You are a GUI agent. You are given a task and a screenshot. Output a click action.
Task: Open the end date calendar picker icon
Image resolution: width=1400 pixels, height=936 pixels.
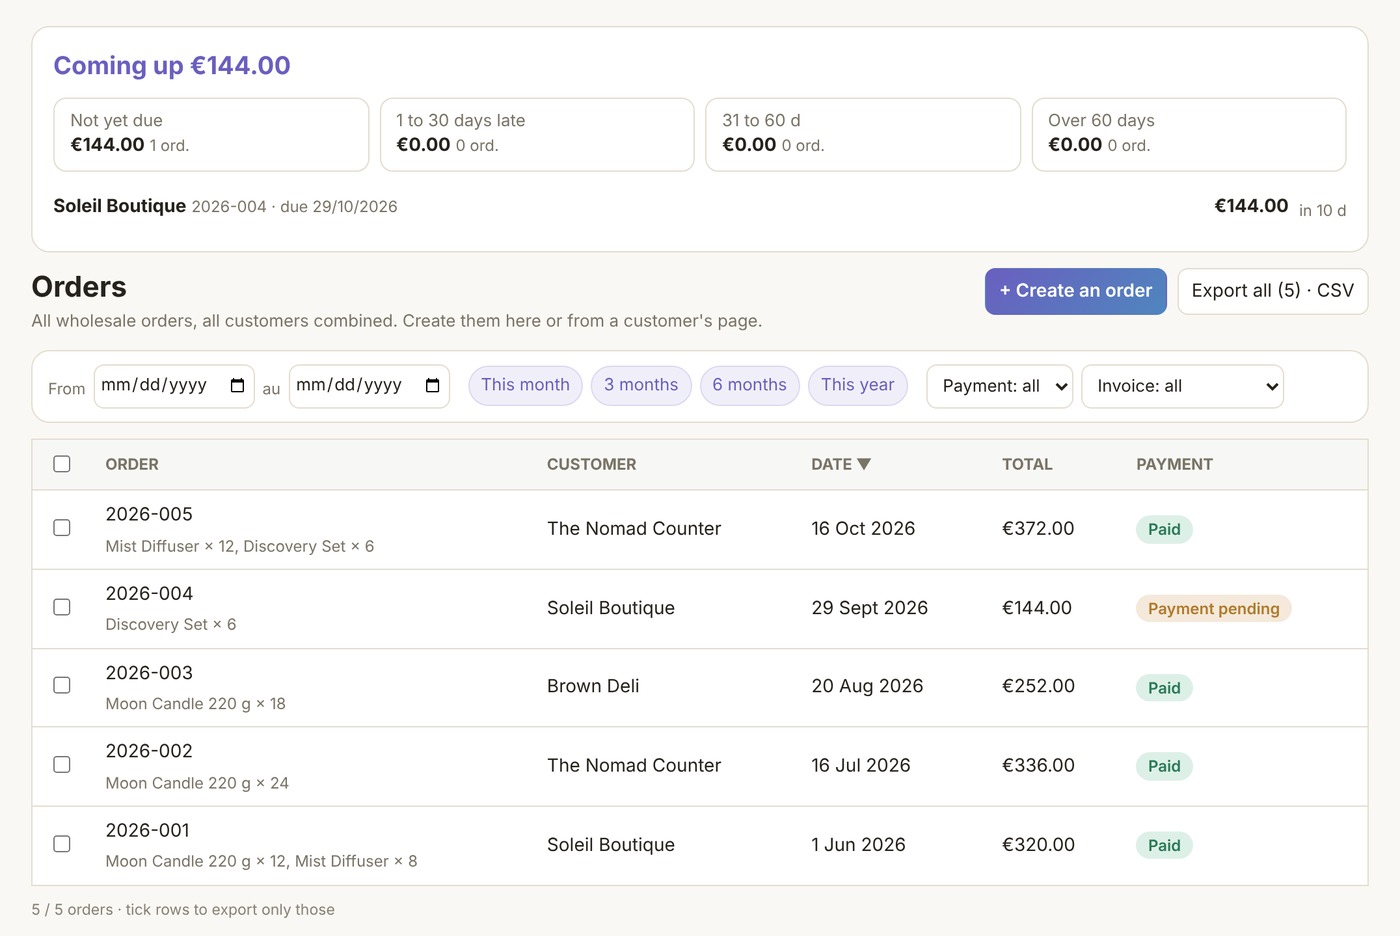(x=432, y=386)
